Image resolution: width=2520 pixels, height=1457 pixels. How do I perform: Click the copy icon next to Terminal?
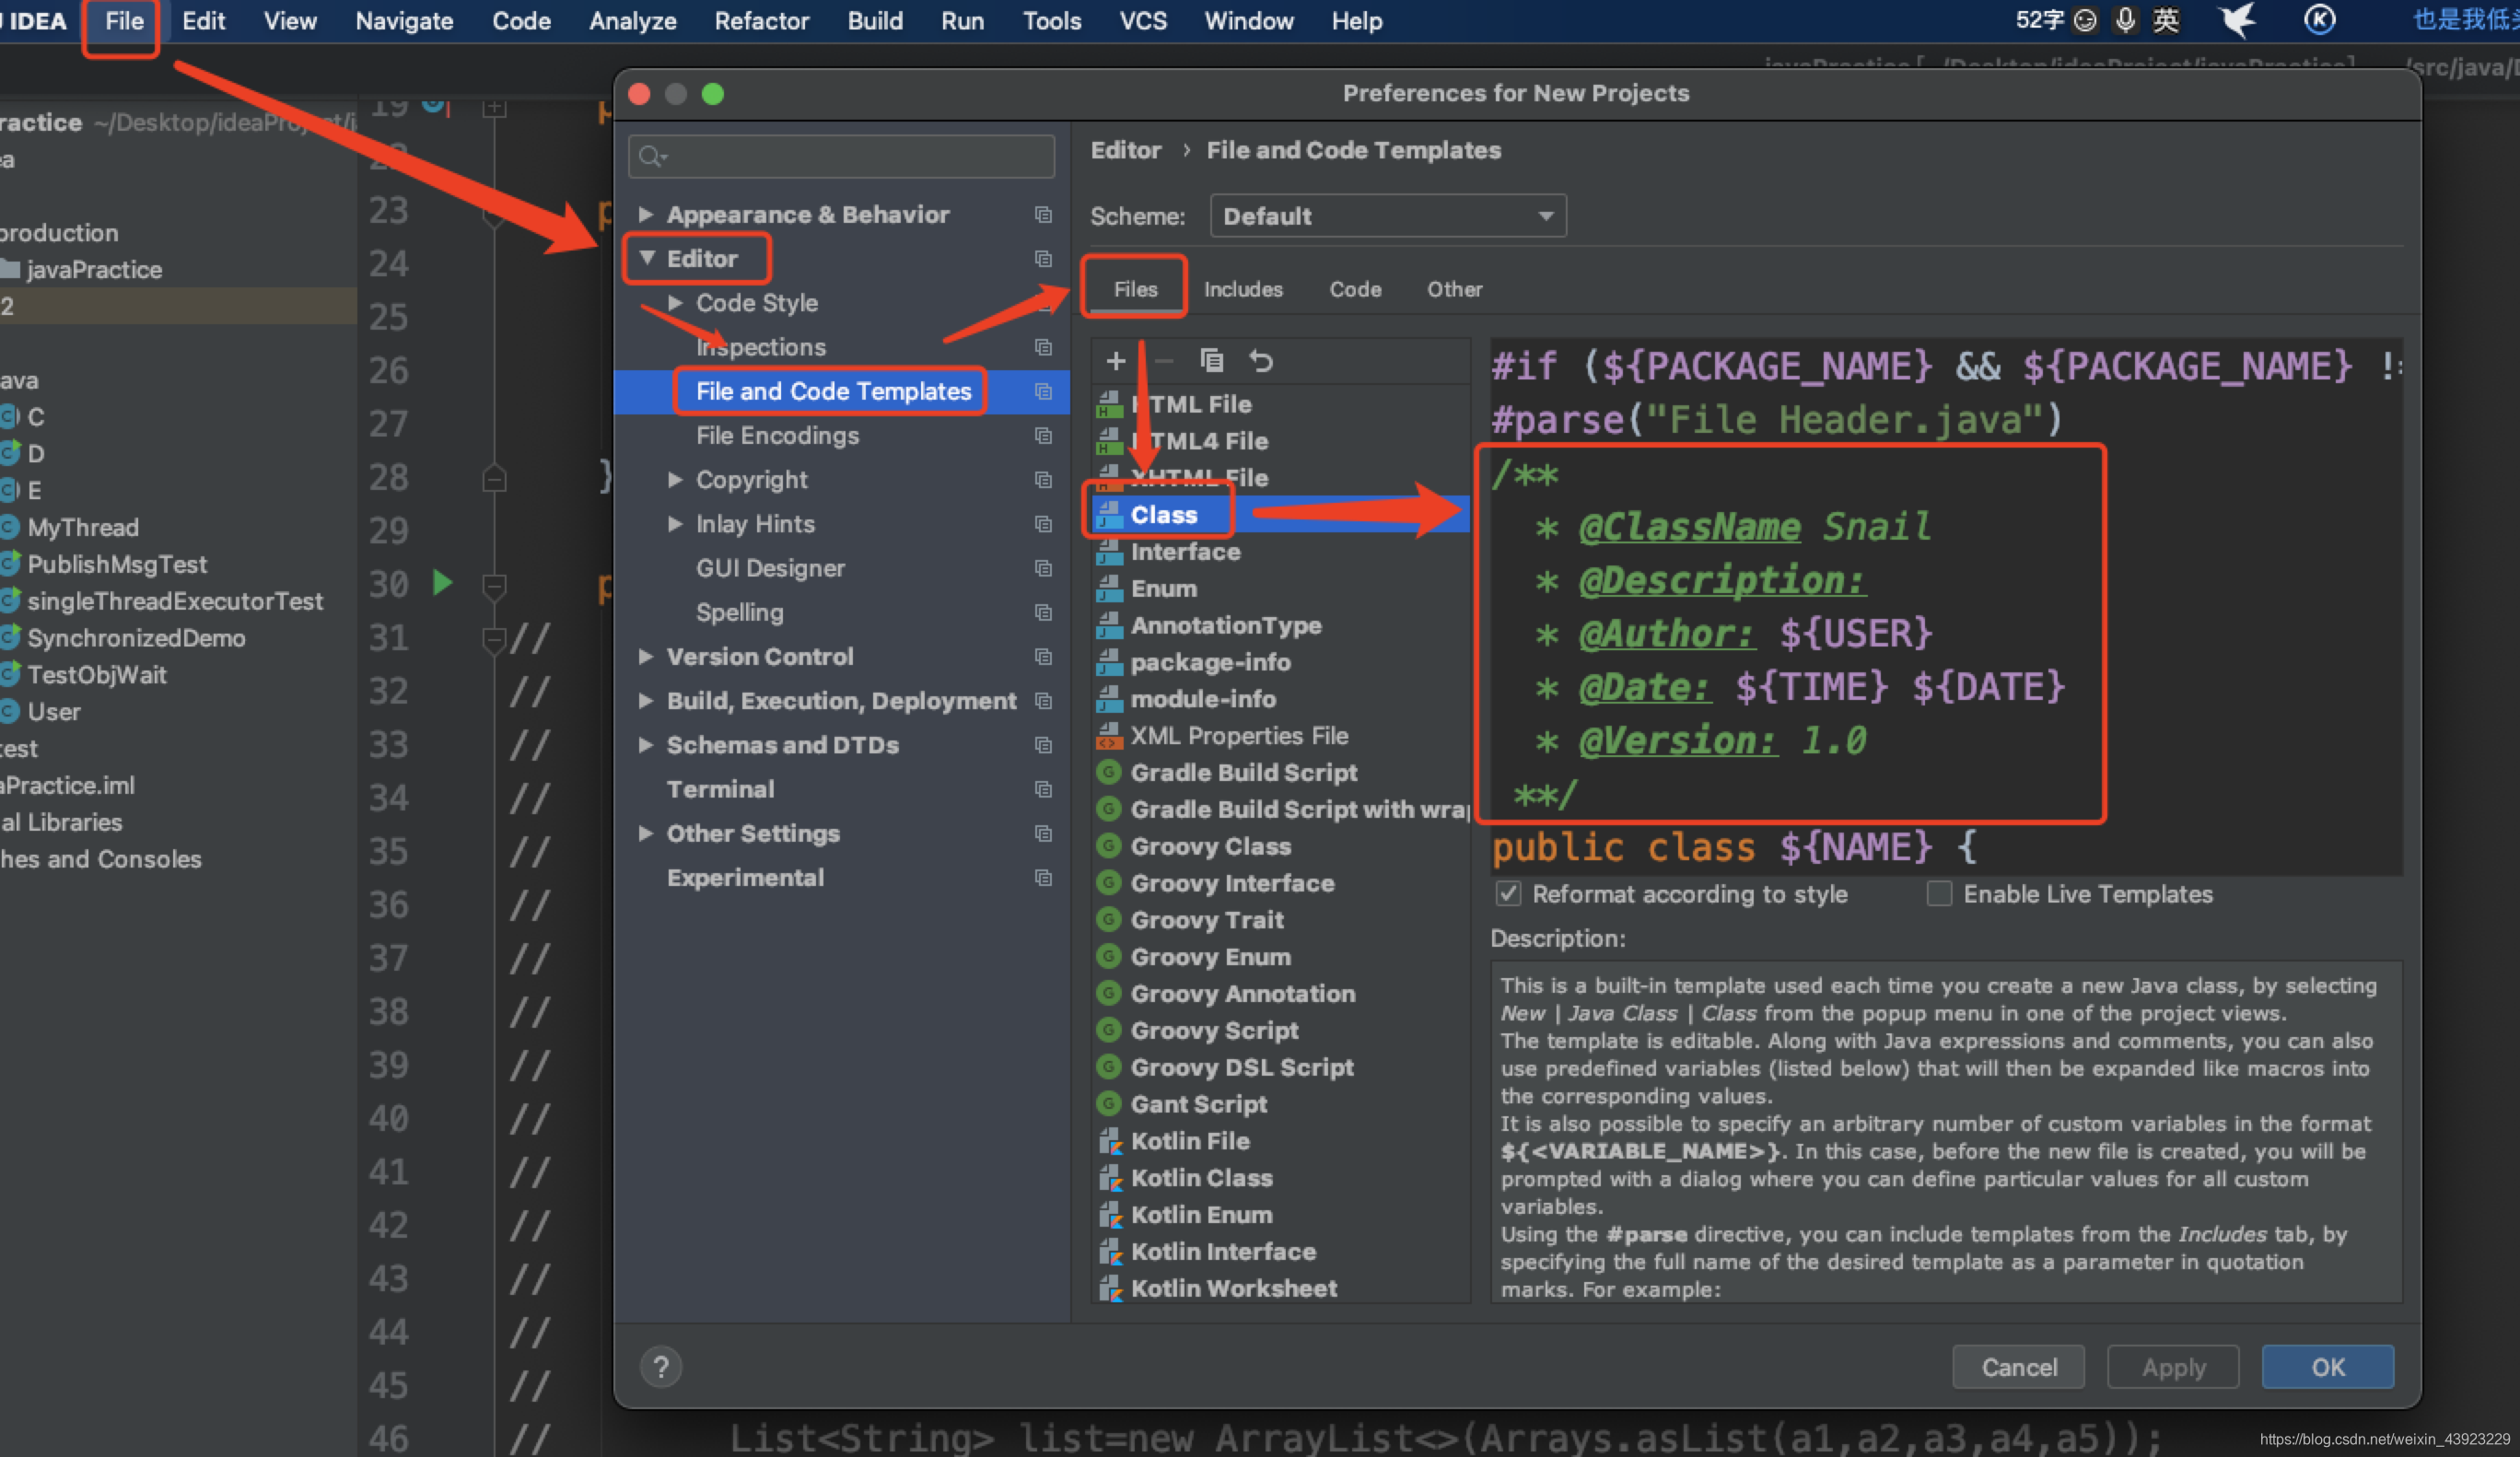(x=1043, y=789)
